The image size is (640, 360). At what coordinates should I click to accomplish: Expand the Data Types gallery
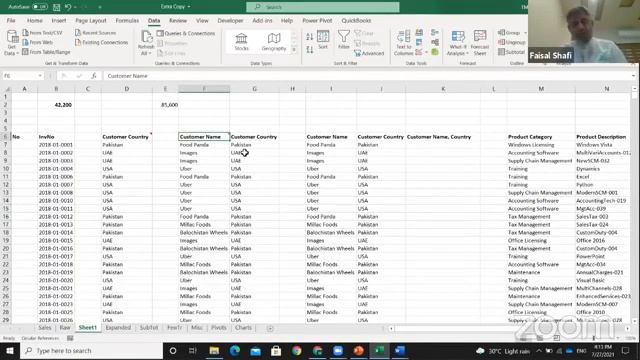pyautogui.click(x=294, y=50)
